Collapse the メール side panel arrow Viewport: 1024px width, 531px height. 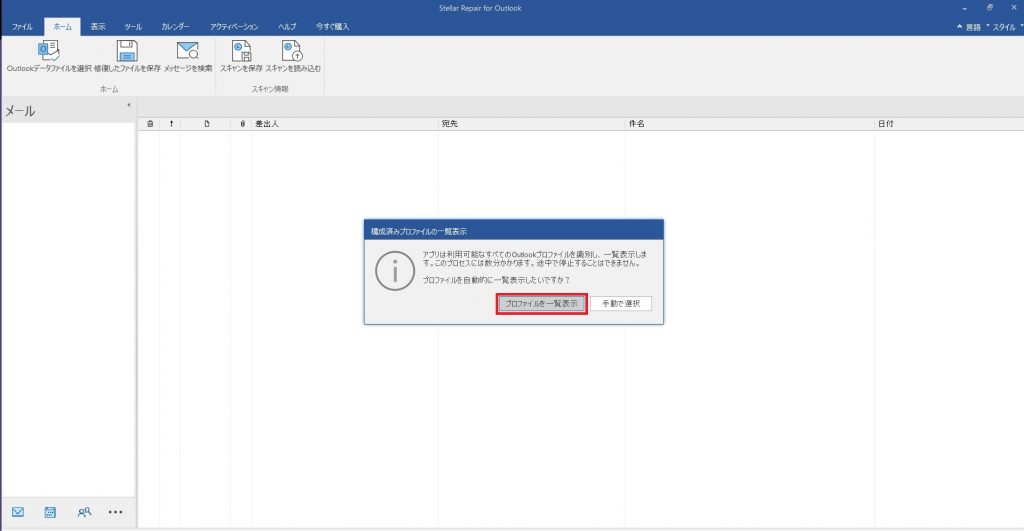click(x=129, y=105)
